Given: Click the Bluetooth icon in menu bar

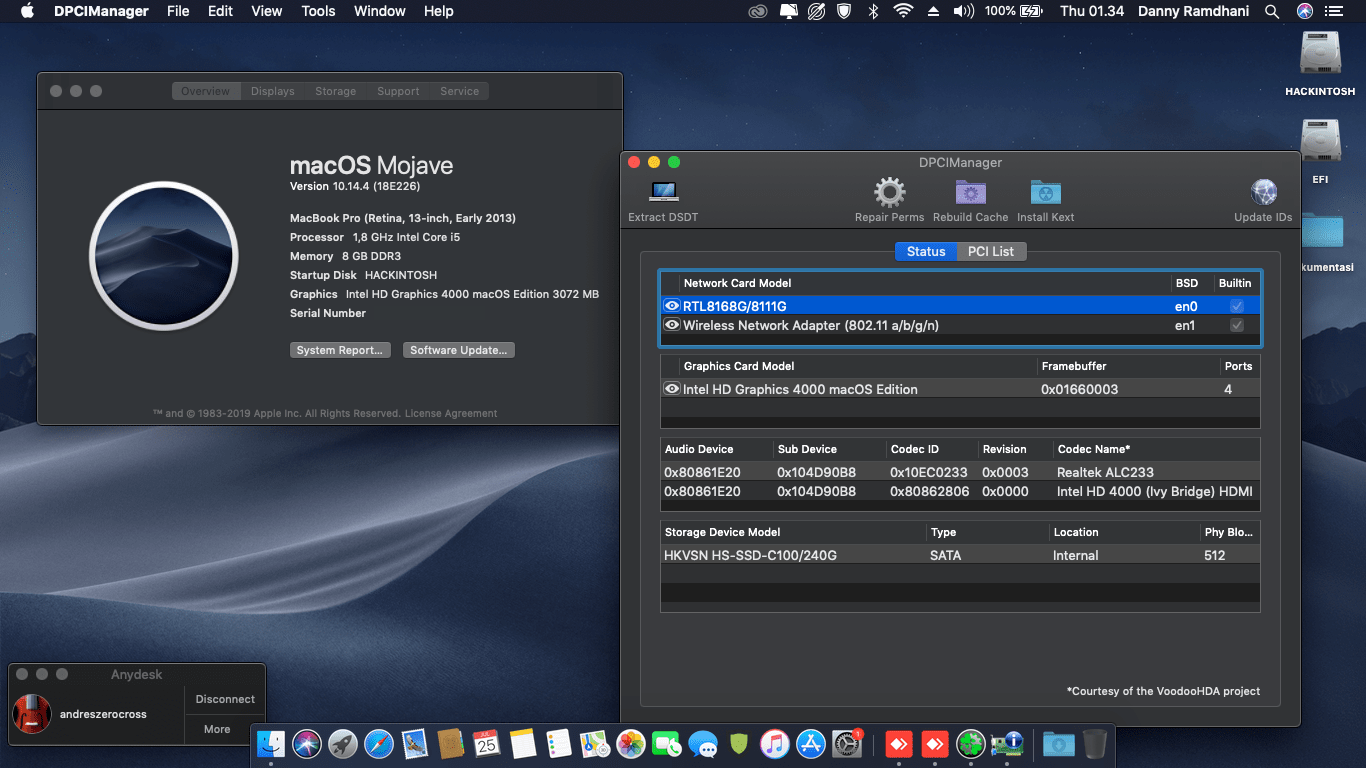Looking at the screenshot, I should click(872, 11).
